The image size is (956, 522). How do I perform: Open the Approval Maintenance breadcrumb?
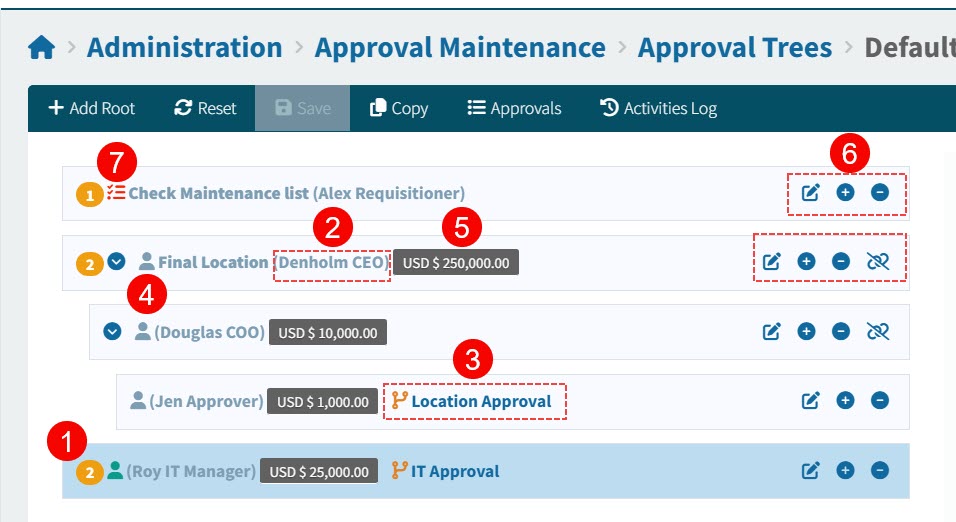pyautogui.click(x=459, y=48)
